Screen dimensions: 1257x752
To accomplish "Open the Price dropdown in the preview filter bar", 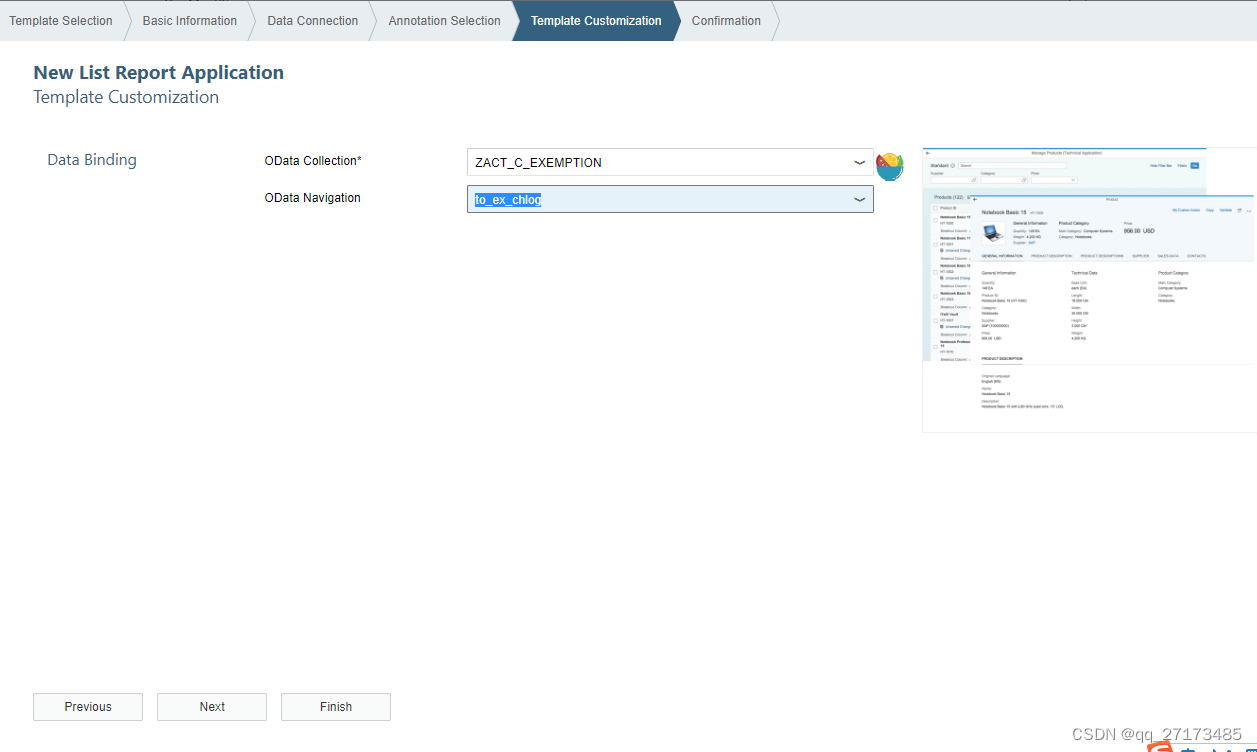I will tap(1072, 180).
